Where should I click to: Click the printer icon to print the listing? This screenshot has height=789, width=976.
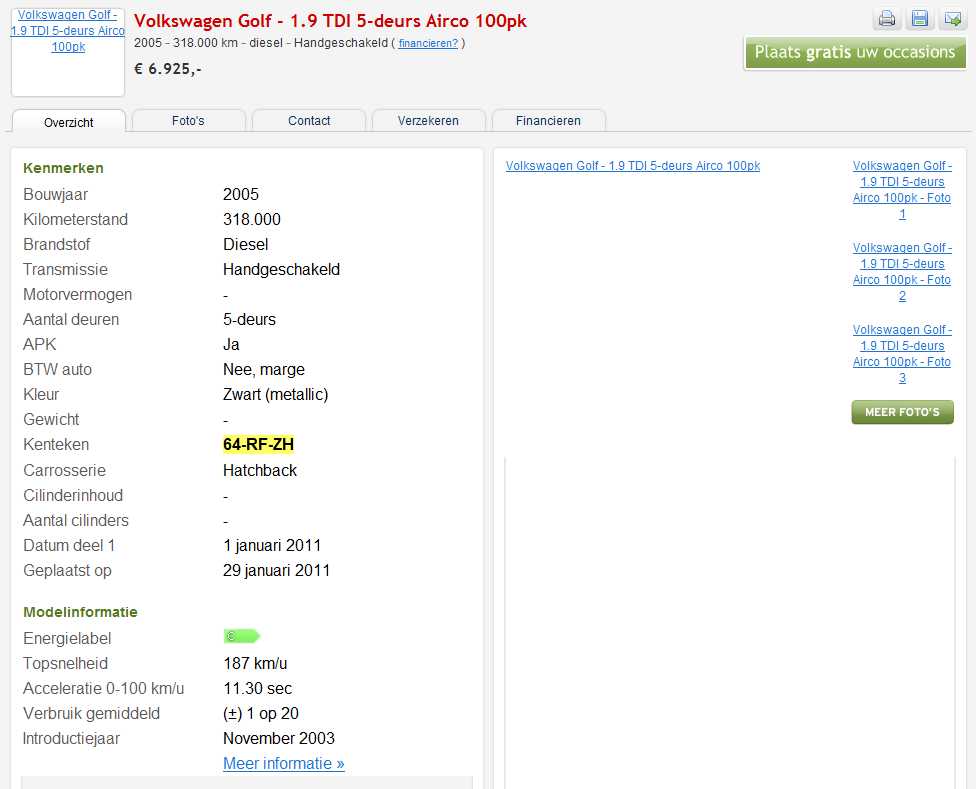886,19
